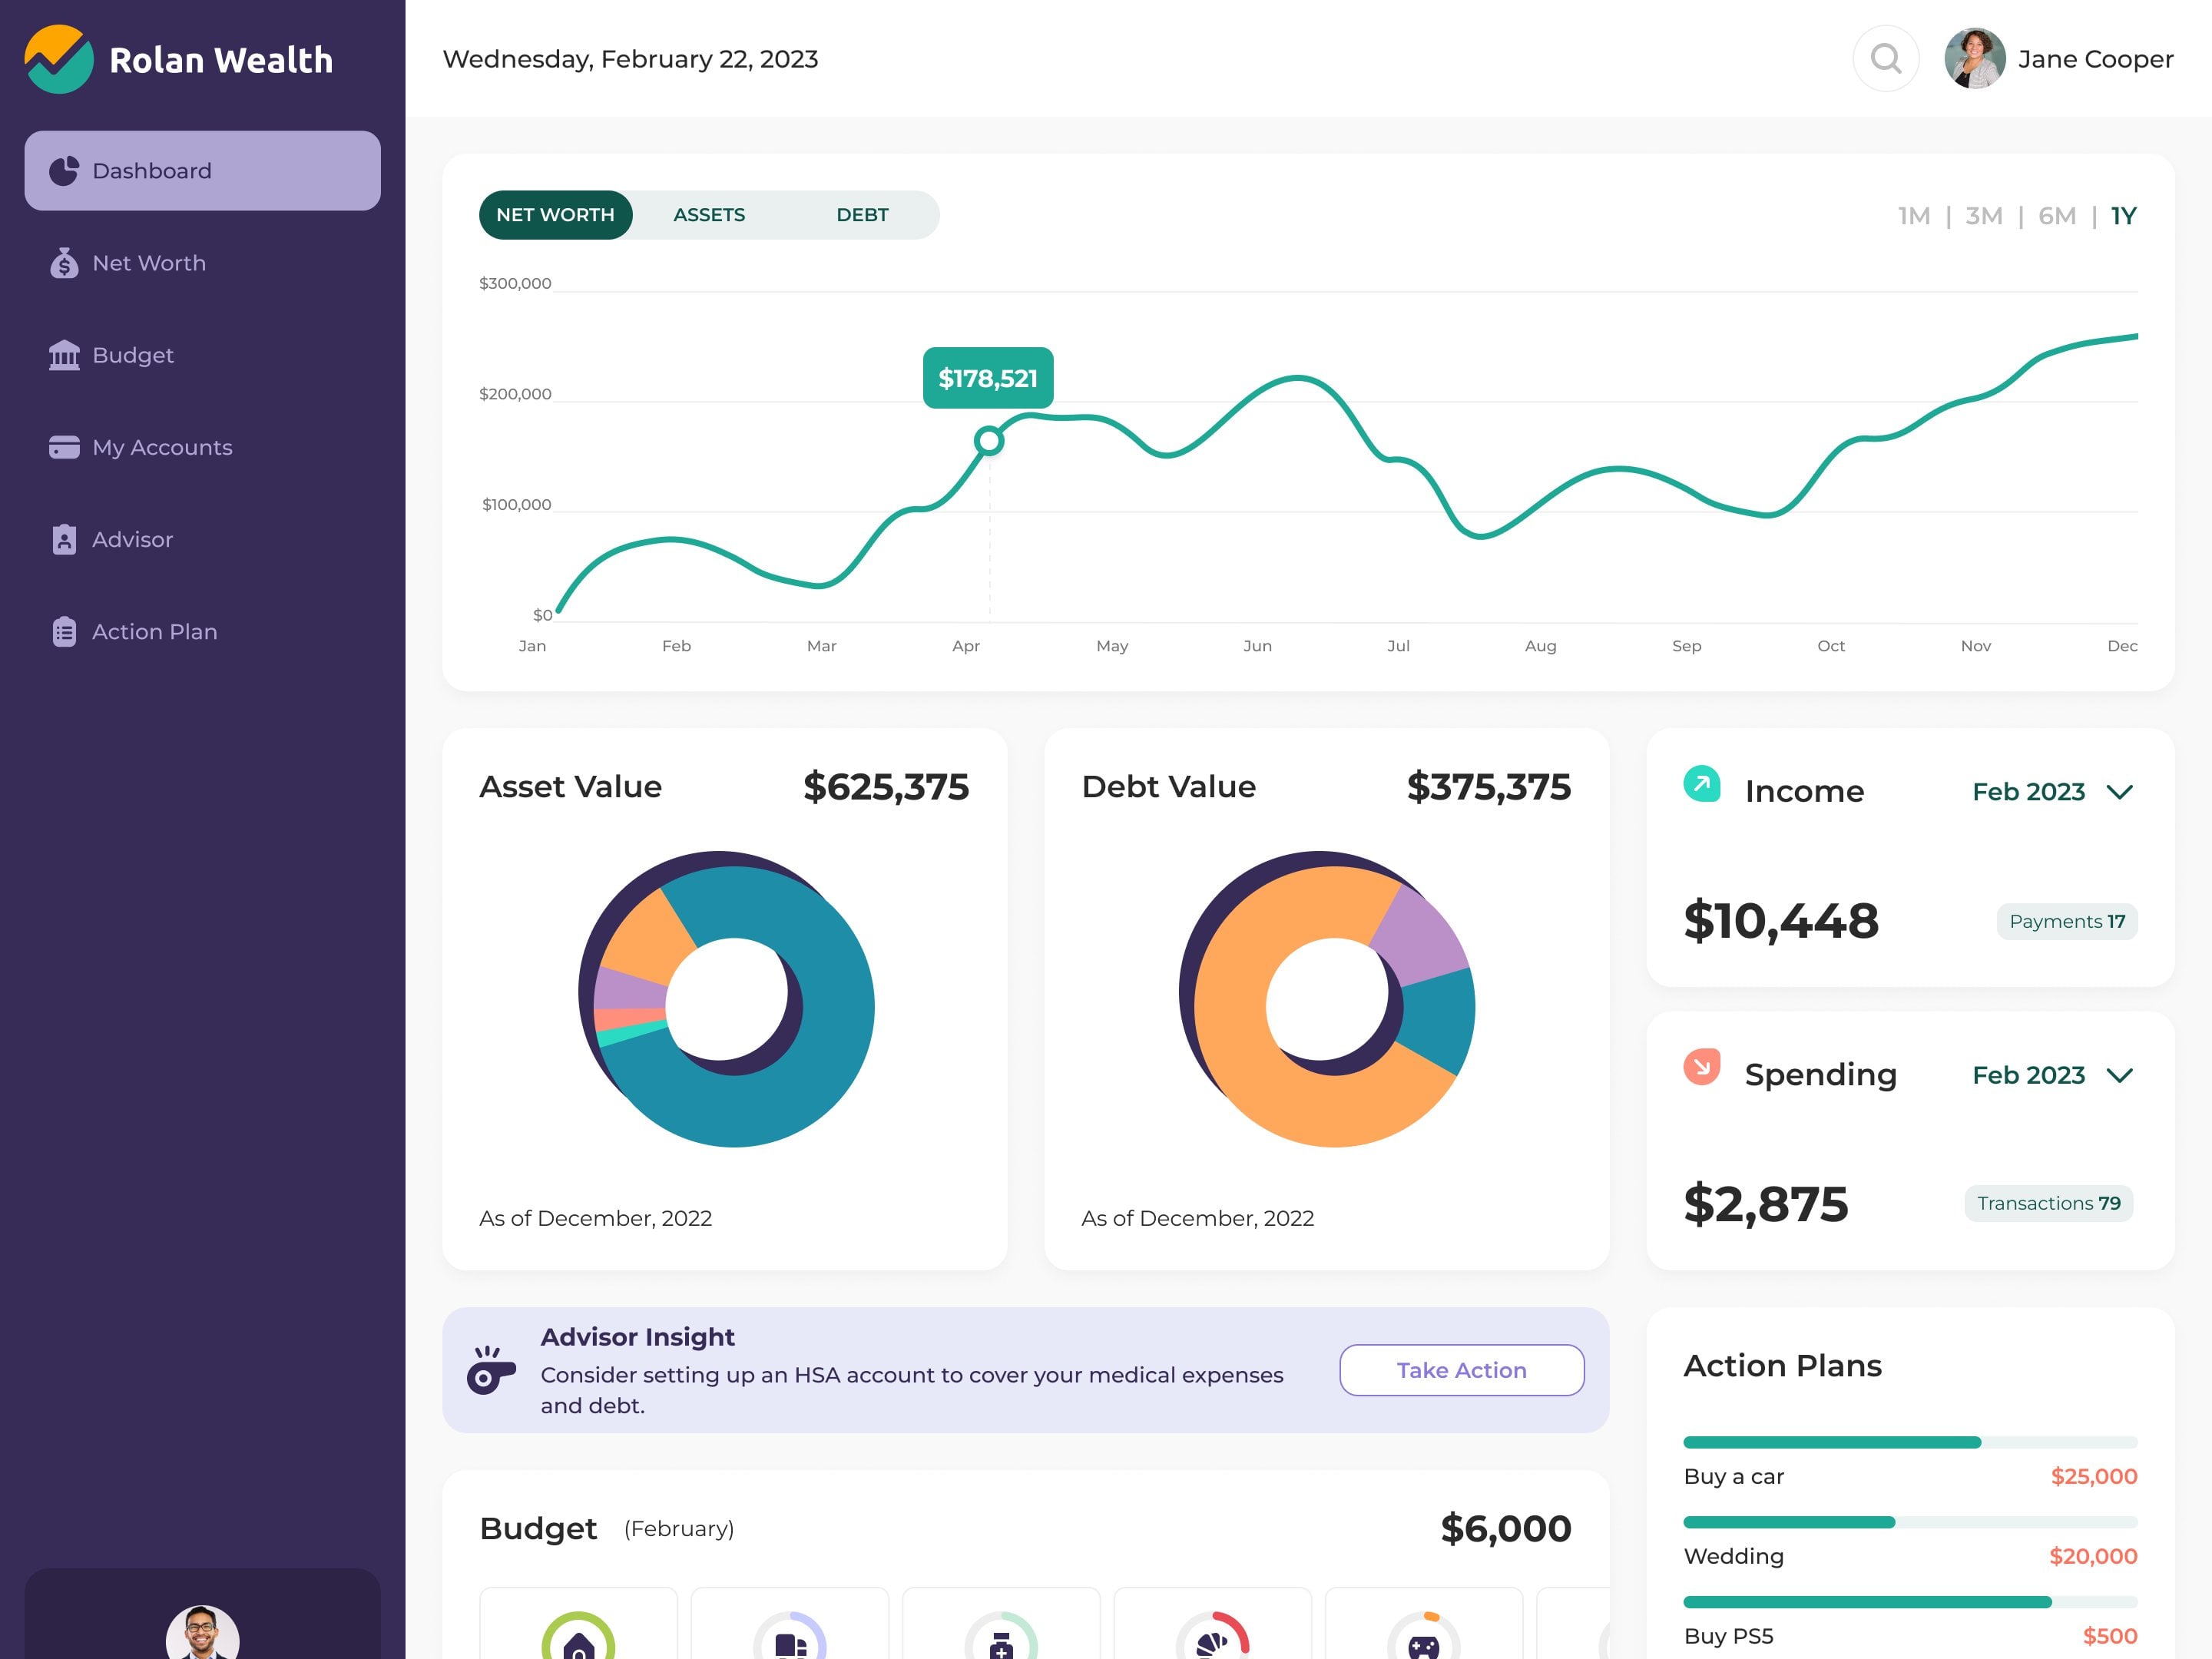The image size is (2212, 1659).
Task: Click the Rolan Wealth logo icon
Action: point(59,59)
